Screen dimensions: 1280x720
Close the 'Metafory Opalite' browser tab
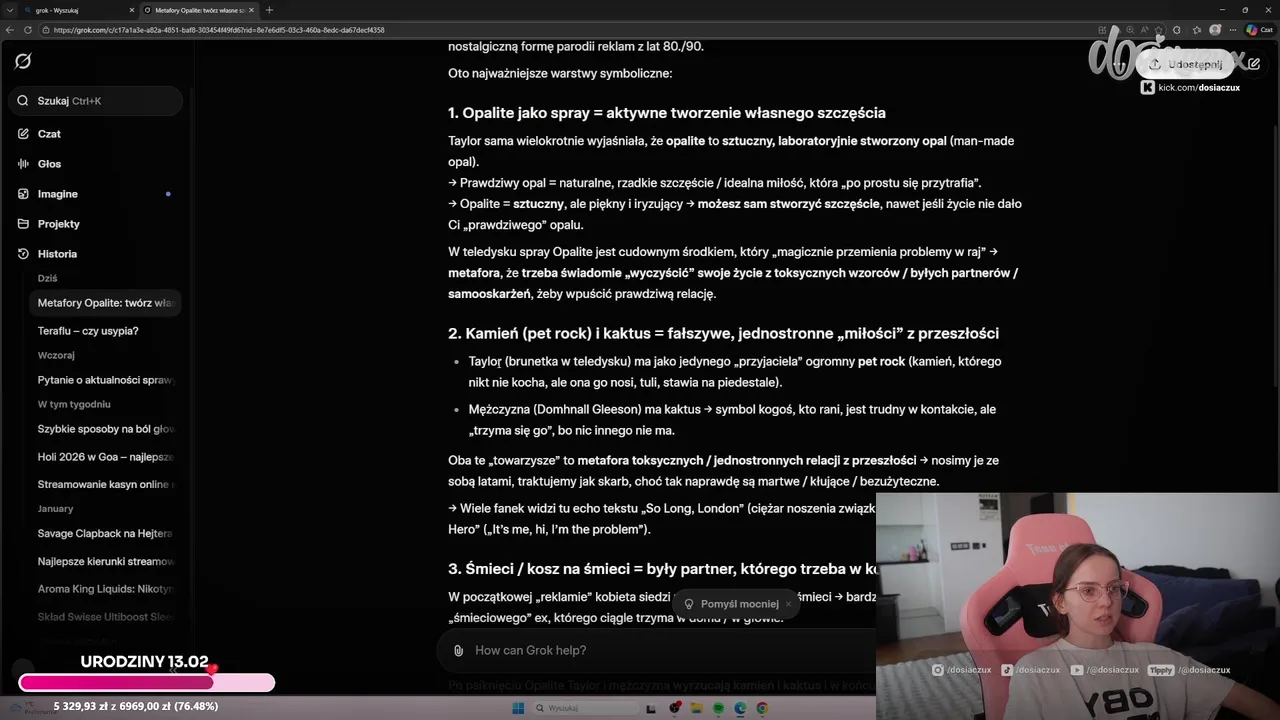click(251, 10)
